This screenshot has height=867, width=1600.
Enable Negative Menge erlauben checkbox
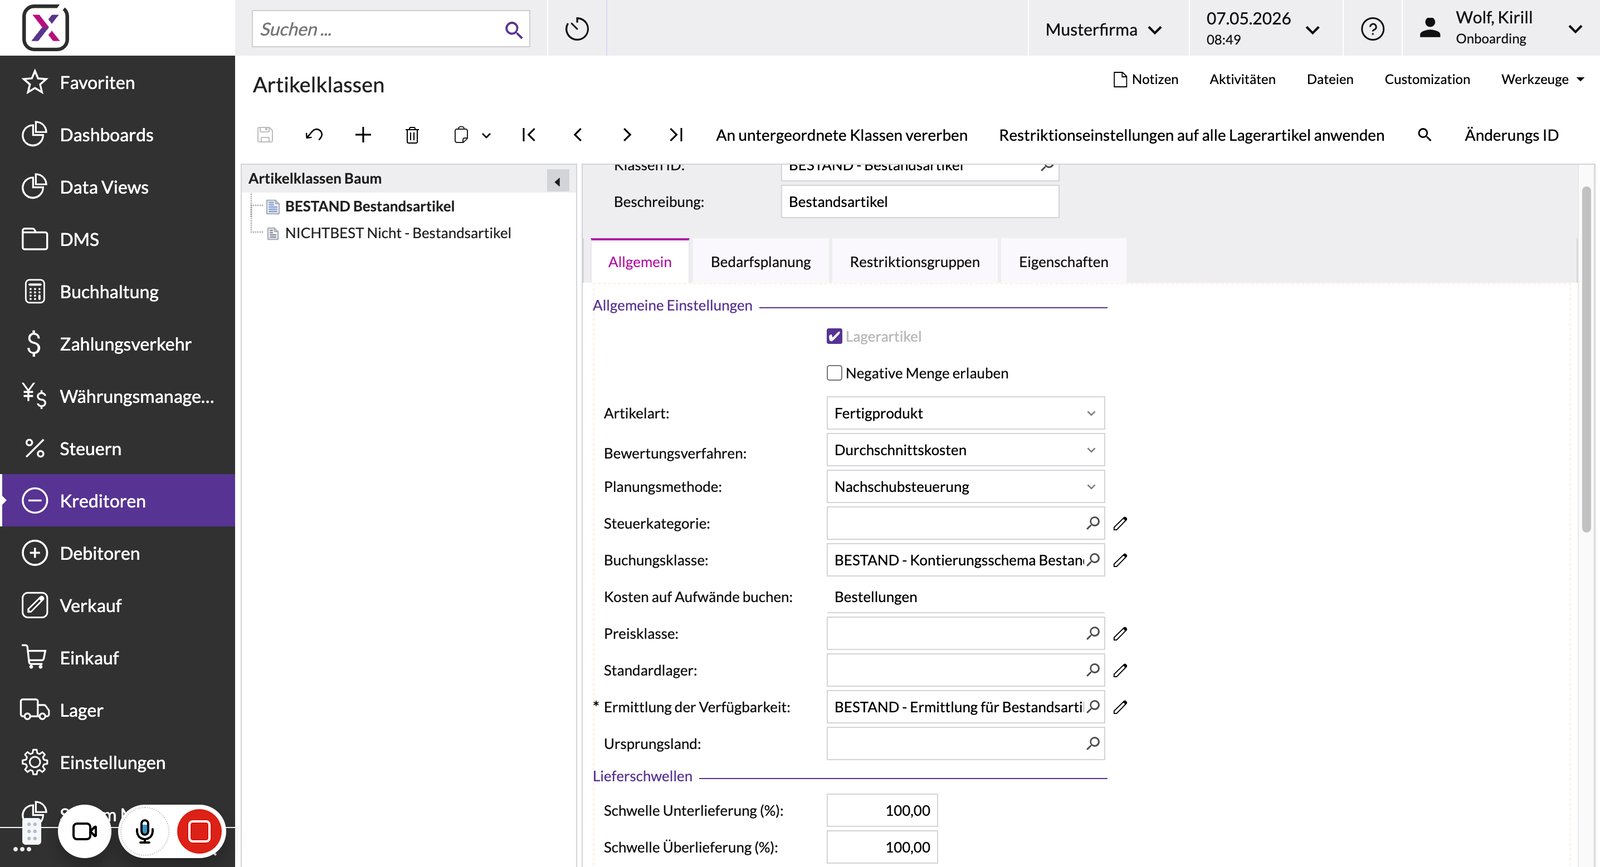point(835,373)
